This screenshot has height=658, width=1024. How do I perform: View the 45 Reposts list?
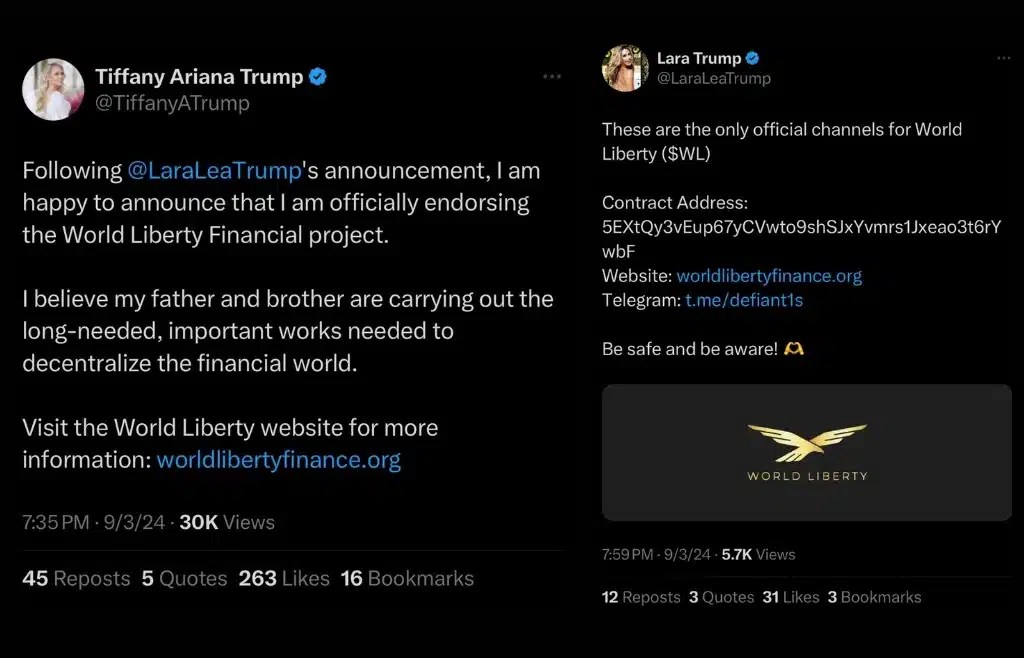point(76,578)
